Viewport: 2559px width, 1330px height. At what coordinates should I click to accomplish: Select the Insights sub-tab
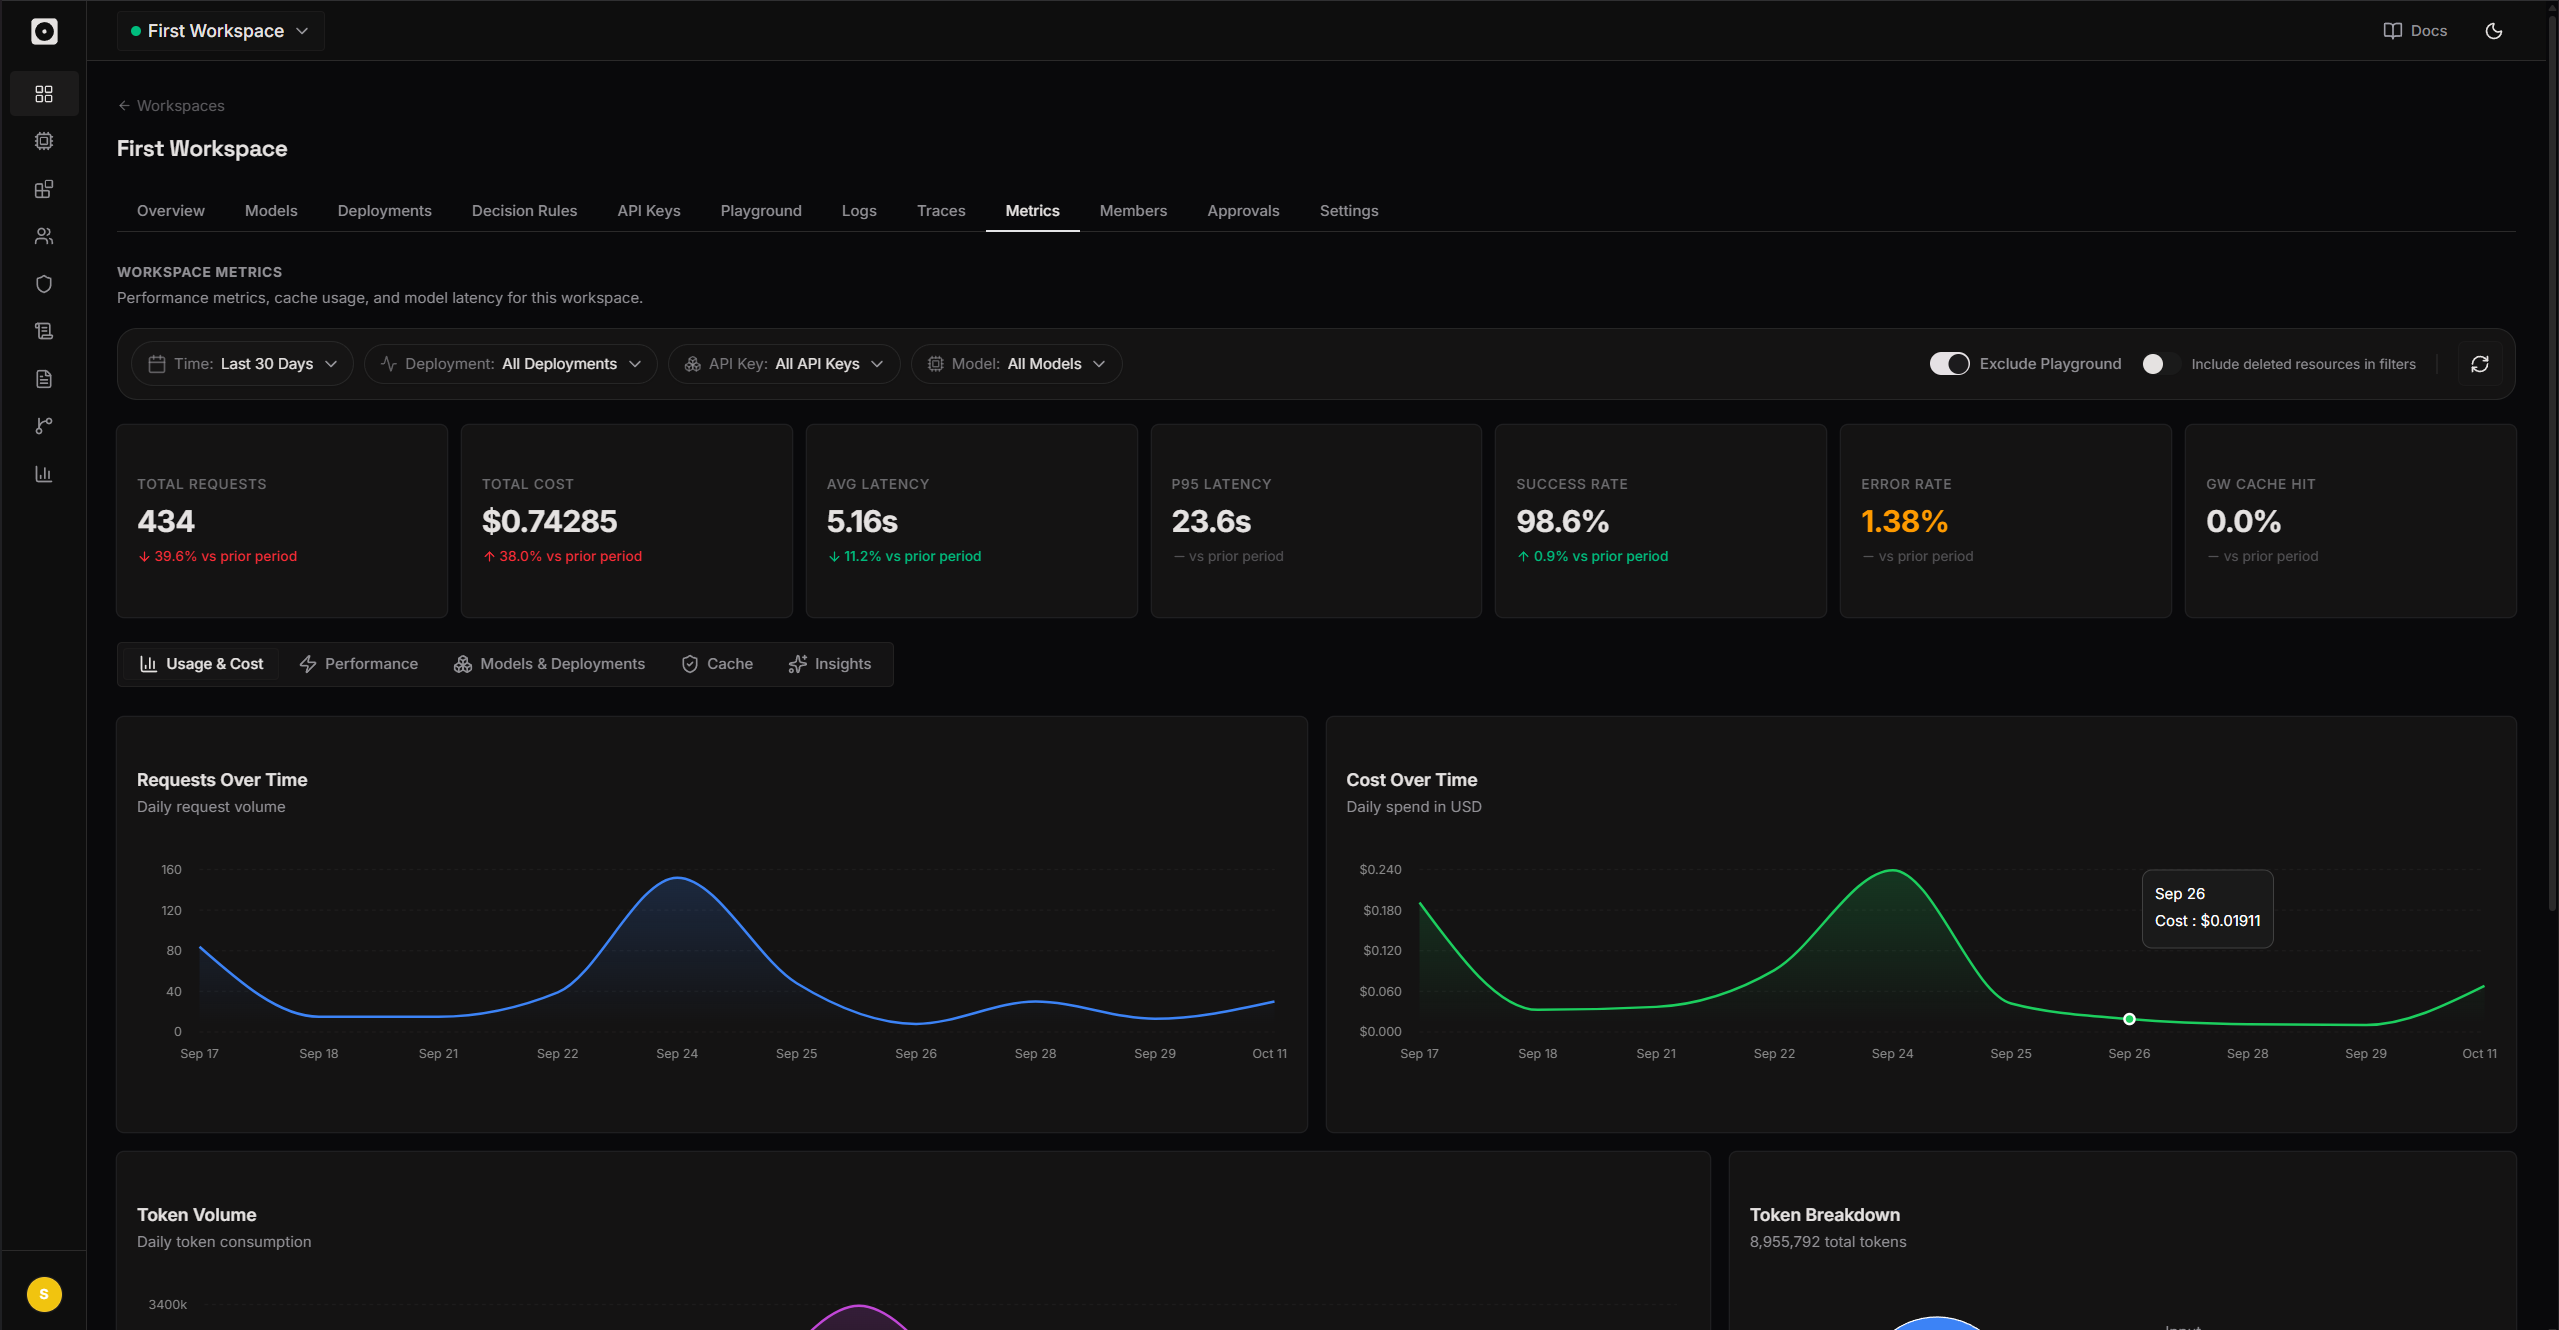830,664
